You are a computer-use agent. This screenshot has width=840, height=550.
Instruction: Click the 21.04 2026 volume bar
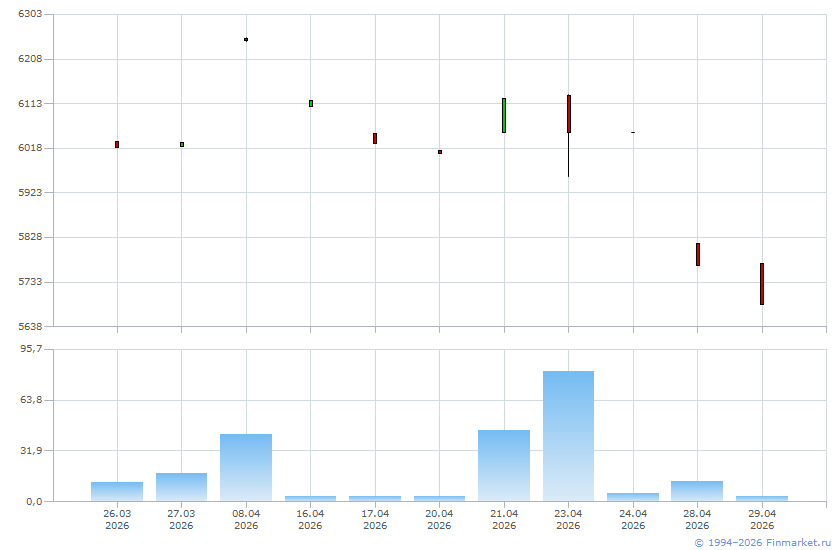click(x=504, y=465)
